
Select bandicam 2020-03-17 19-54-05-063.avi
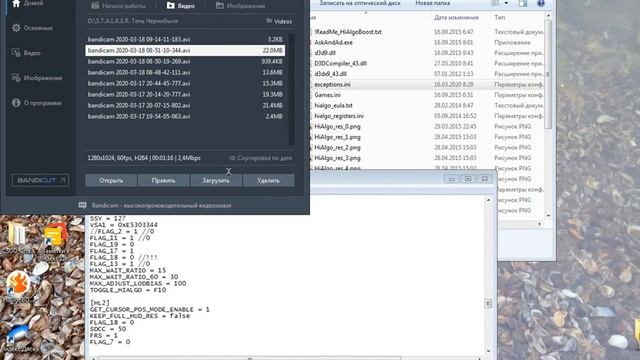point(185,116)
